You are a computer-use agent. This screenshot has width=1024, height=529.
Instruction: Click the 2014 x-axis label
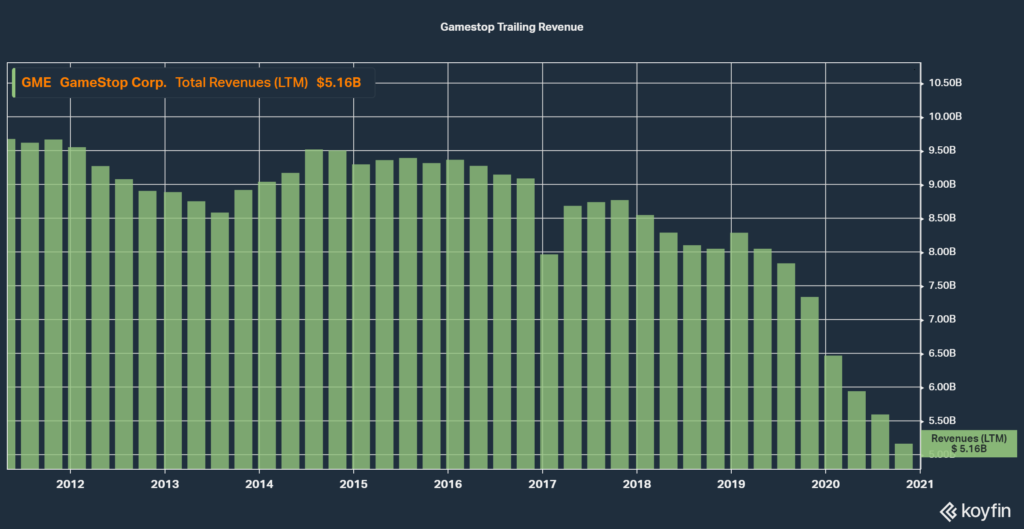click(x=259, y=484)
